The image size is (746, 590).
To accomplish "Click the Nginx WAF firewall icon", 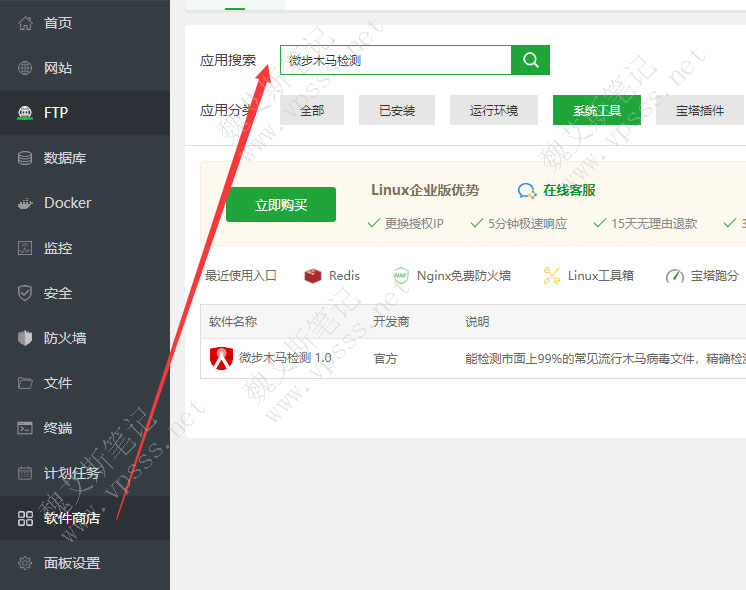I will pyautogui.click(x=401, y=275).
